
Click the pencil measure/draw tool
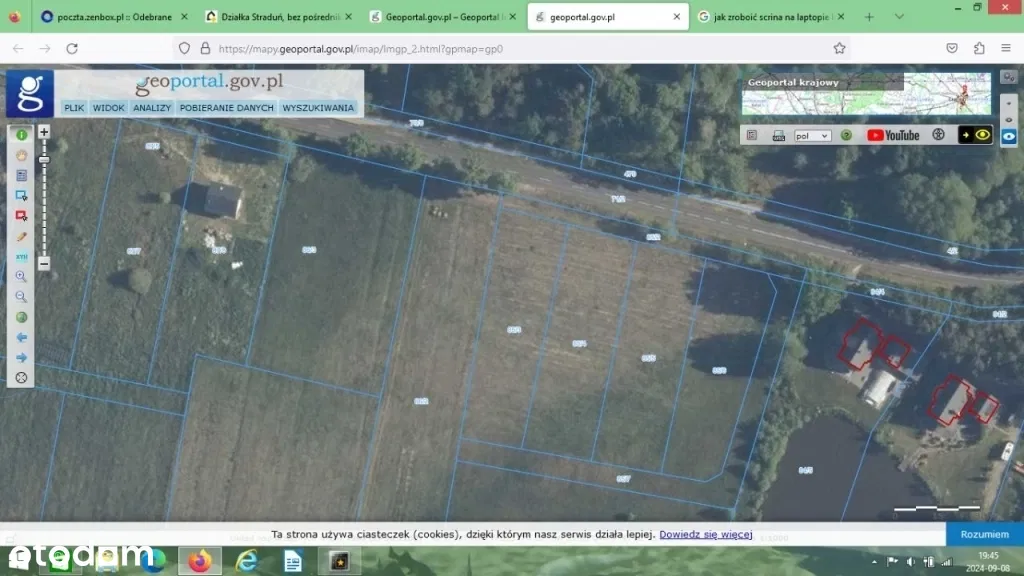coord(21,236)
